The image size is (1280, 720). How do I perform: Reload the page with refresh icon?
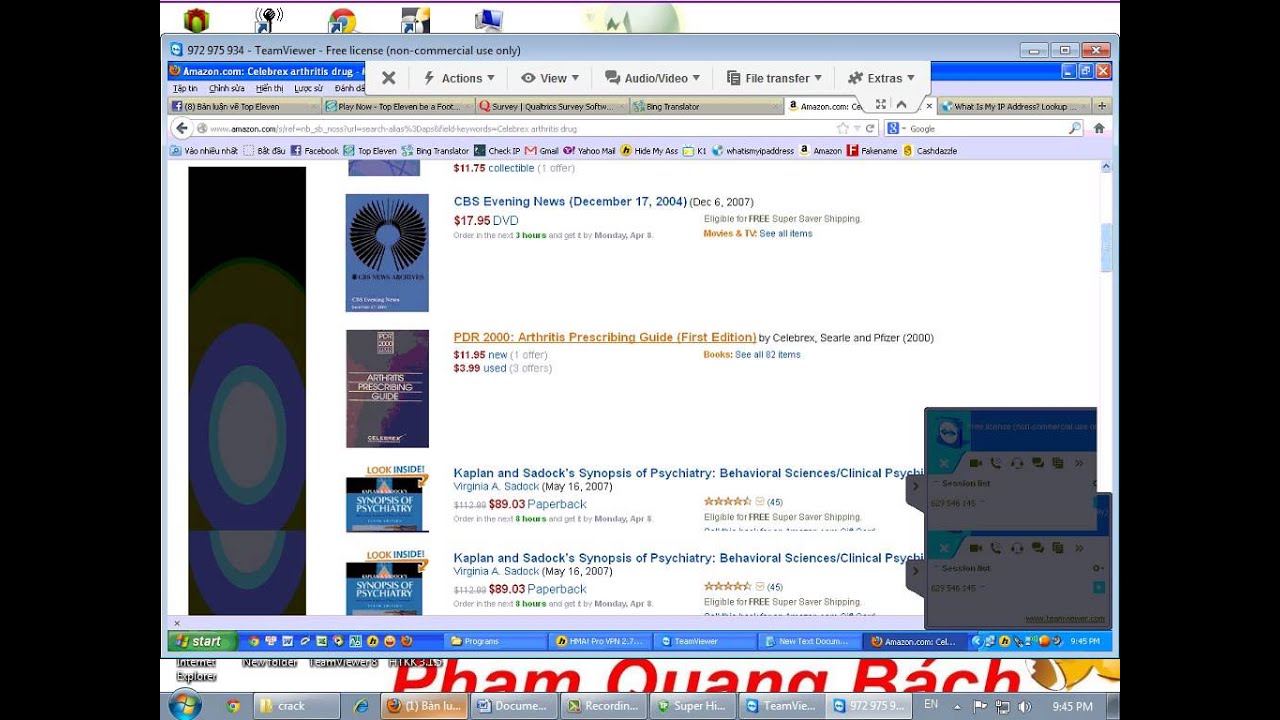point(870,128)
